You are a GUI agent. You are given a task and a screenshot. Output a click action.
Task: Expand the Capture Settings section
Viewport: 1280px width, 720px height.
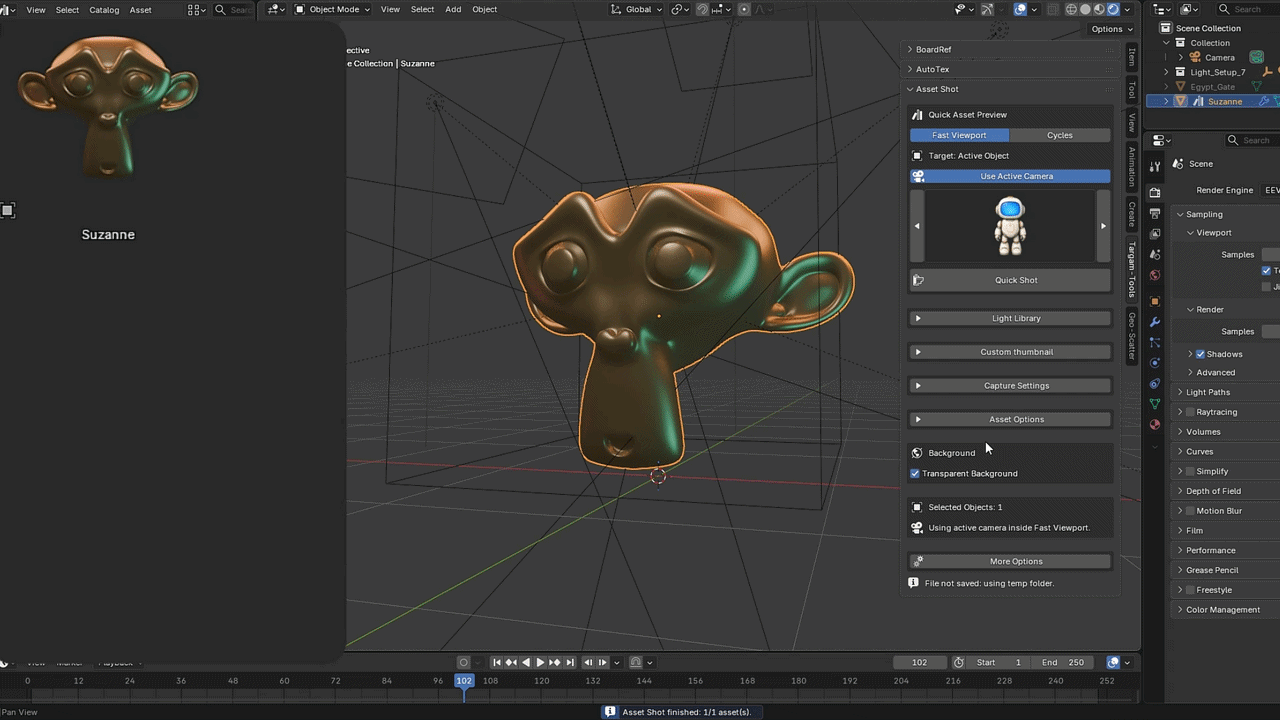click(x=1010, y=385)
